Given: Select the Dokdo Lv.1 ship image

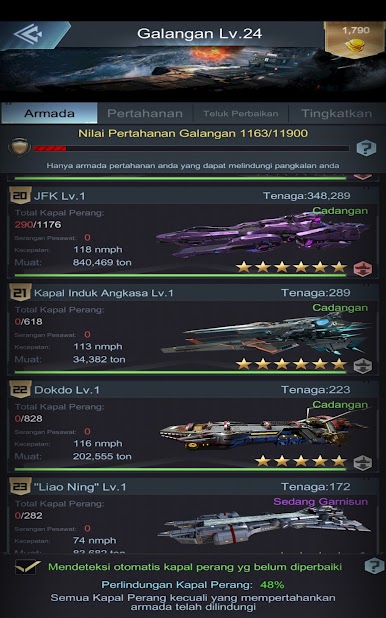Looking at the screenshot, I should click(x=264, y=430).
